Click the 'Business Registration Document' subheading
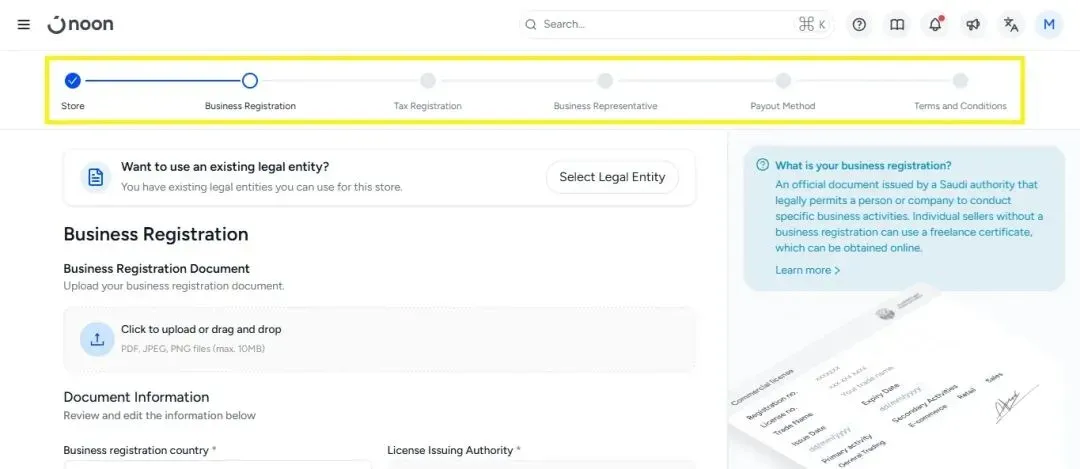 click(156, 269)
